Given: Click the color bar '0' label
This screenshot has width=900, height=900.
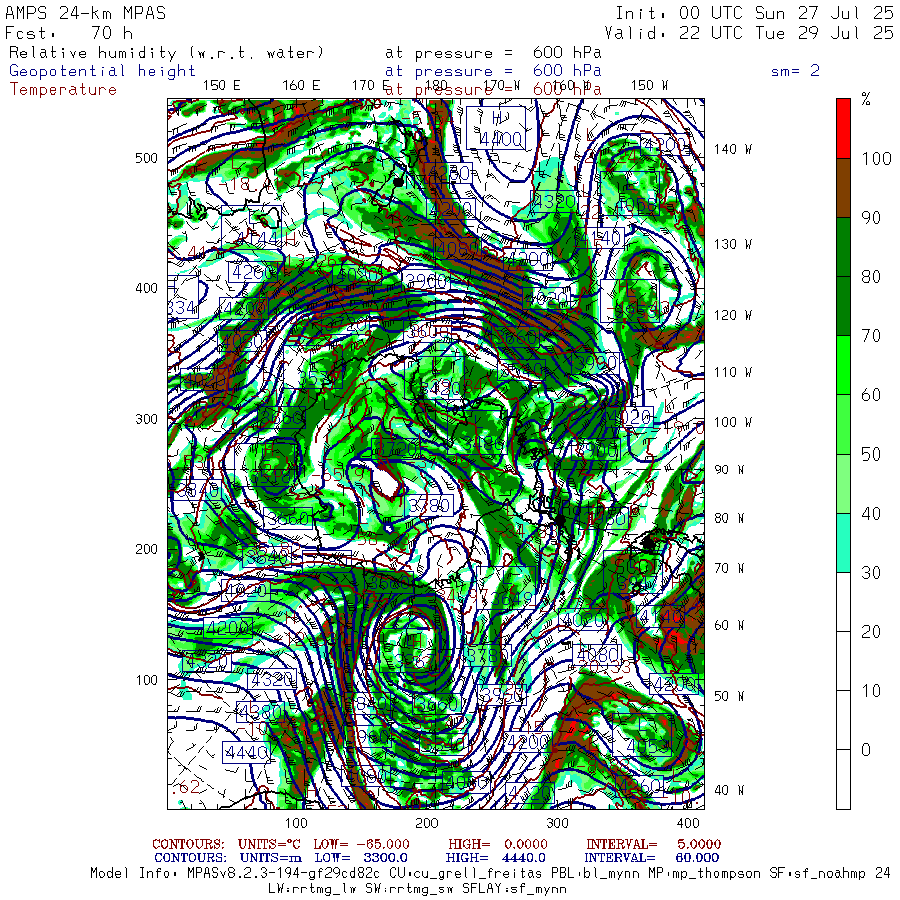Looking at the screenshot, I should pos(866,750).
